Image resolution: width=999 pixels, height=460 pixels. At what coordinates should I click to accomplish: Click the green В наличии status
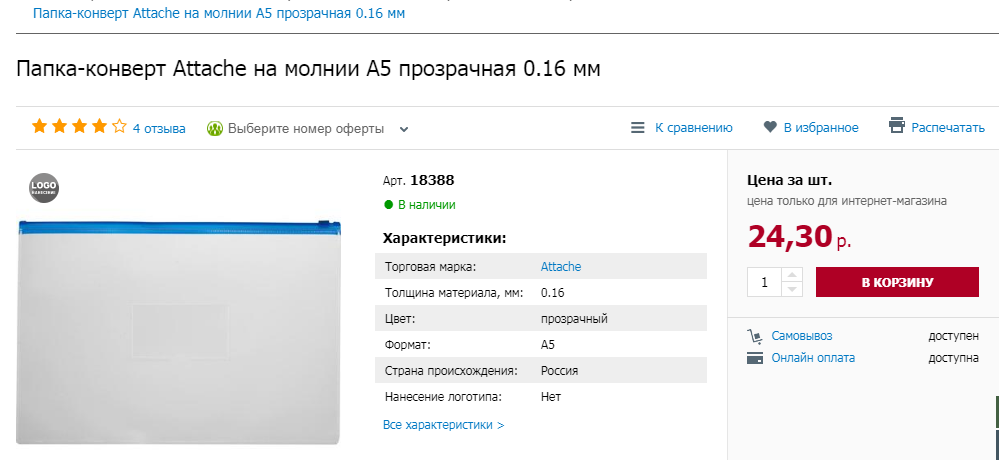coord(420,205)
